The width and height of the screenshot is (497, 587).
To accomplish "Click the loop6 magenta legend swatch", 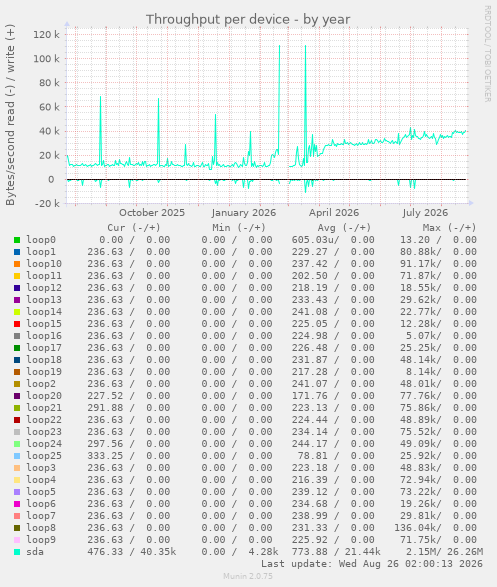I will (x=17, y=504).
